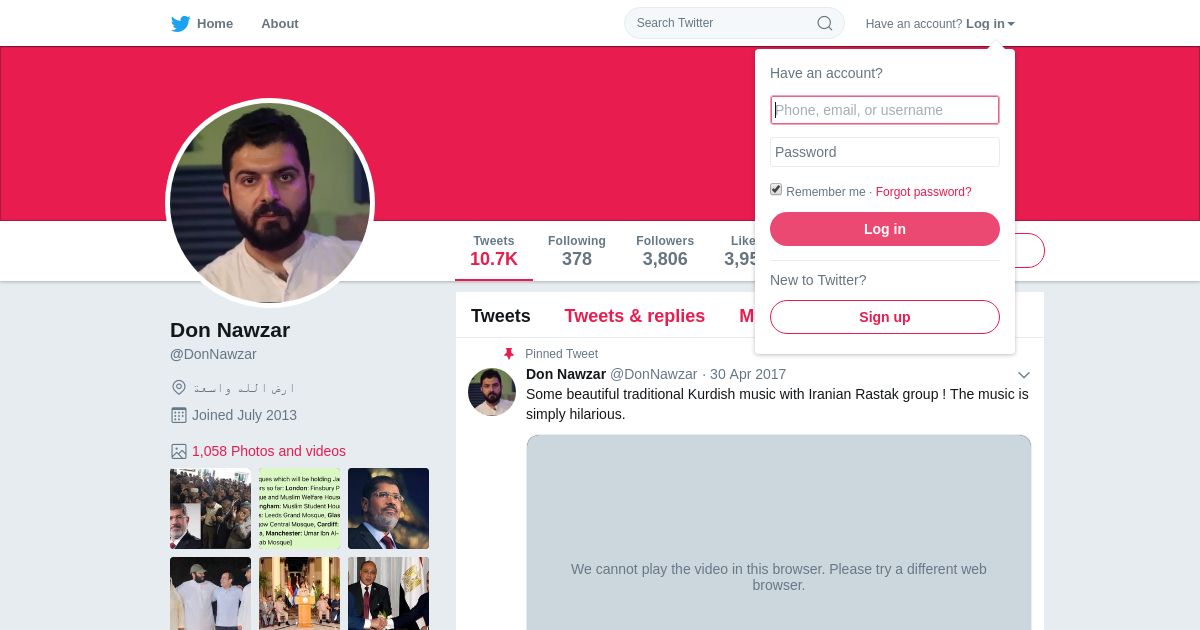Image resolution: width=1200 pixels, height=630 pixels.
Task: Open the Tweets & replies tab
Action: [634, 316]
